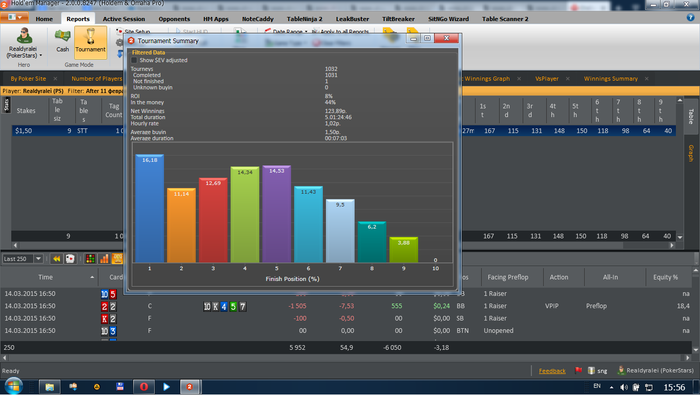The width and height of the screenshot is (700, 395).
Task: Open the NoteCaddy tab
Action: click(x=258, y=19)
